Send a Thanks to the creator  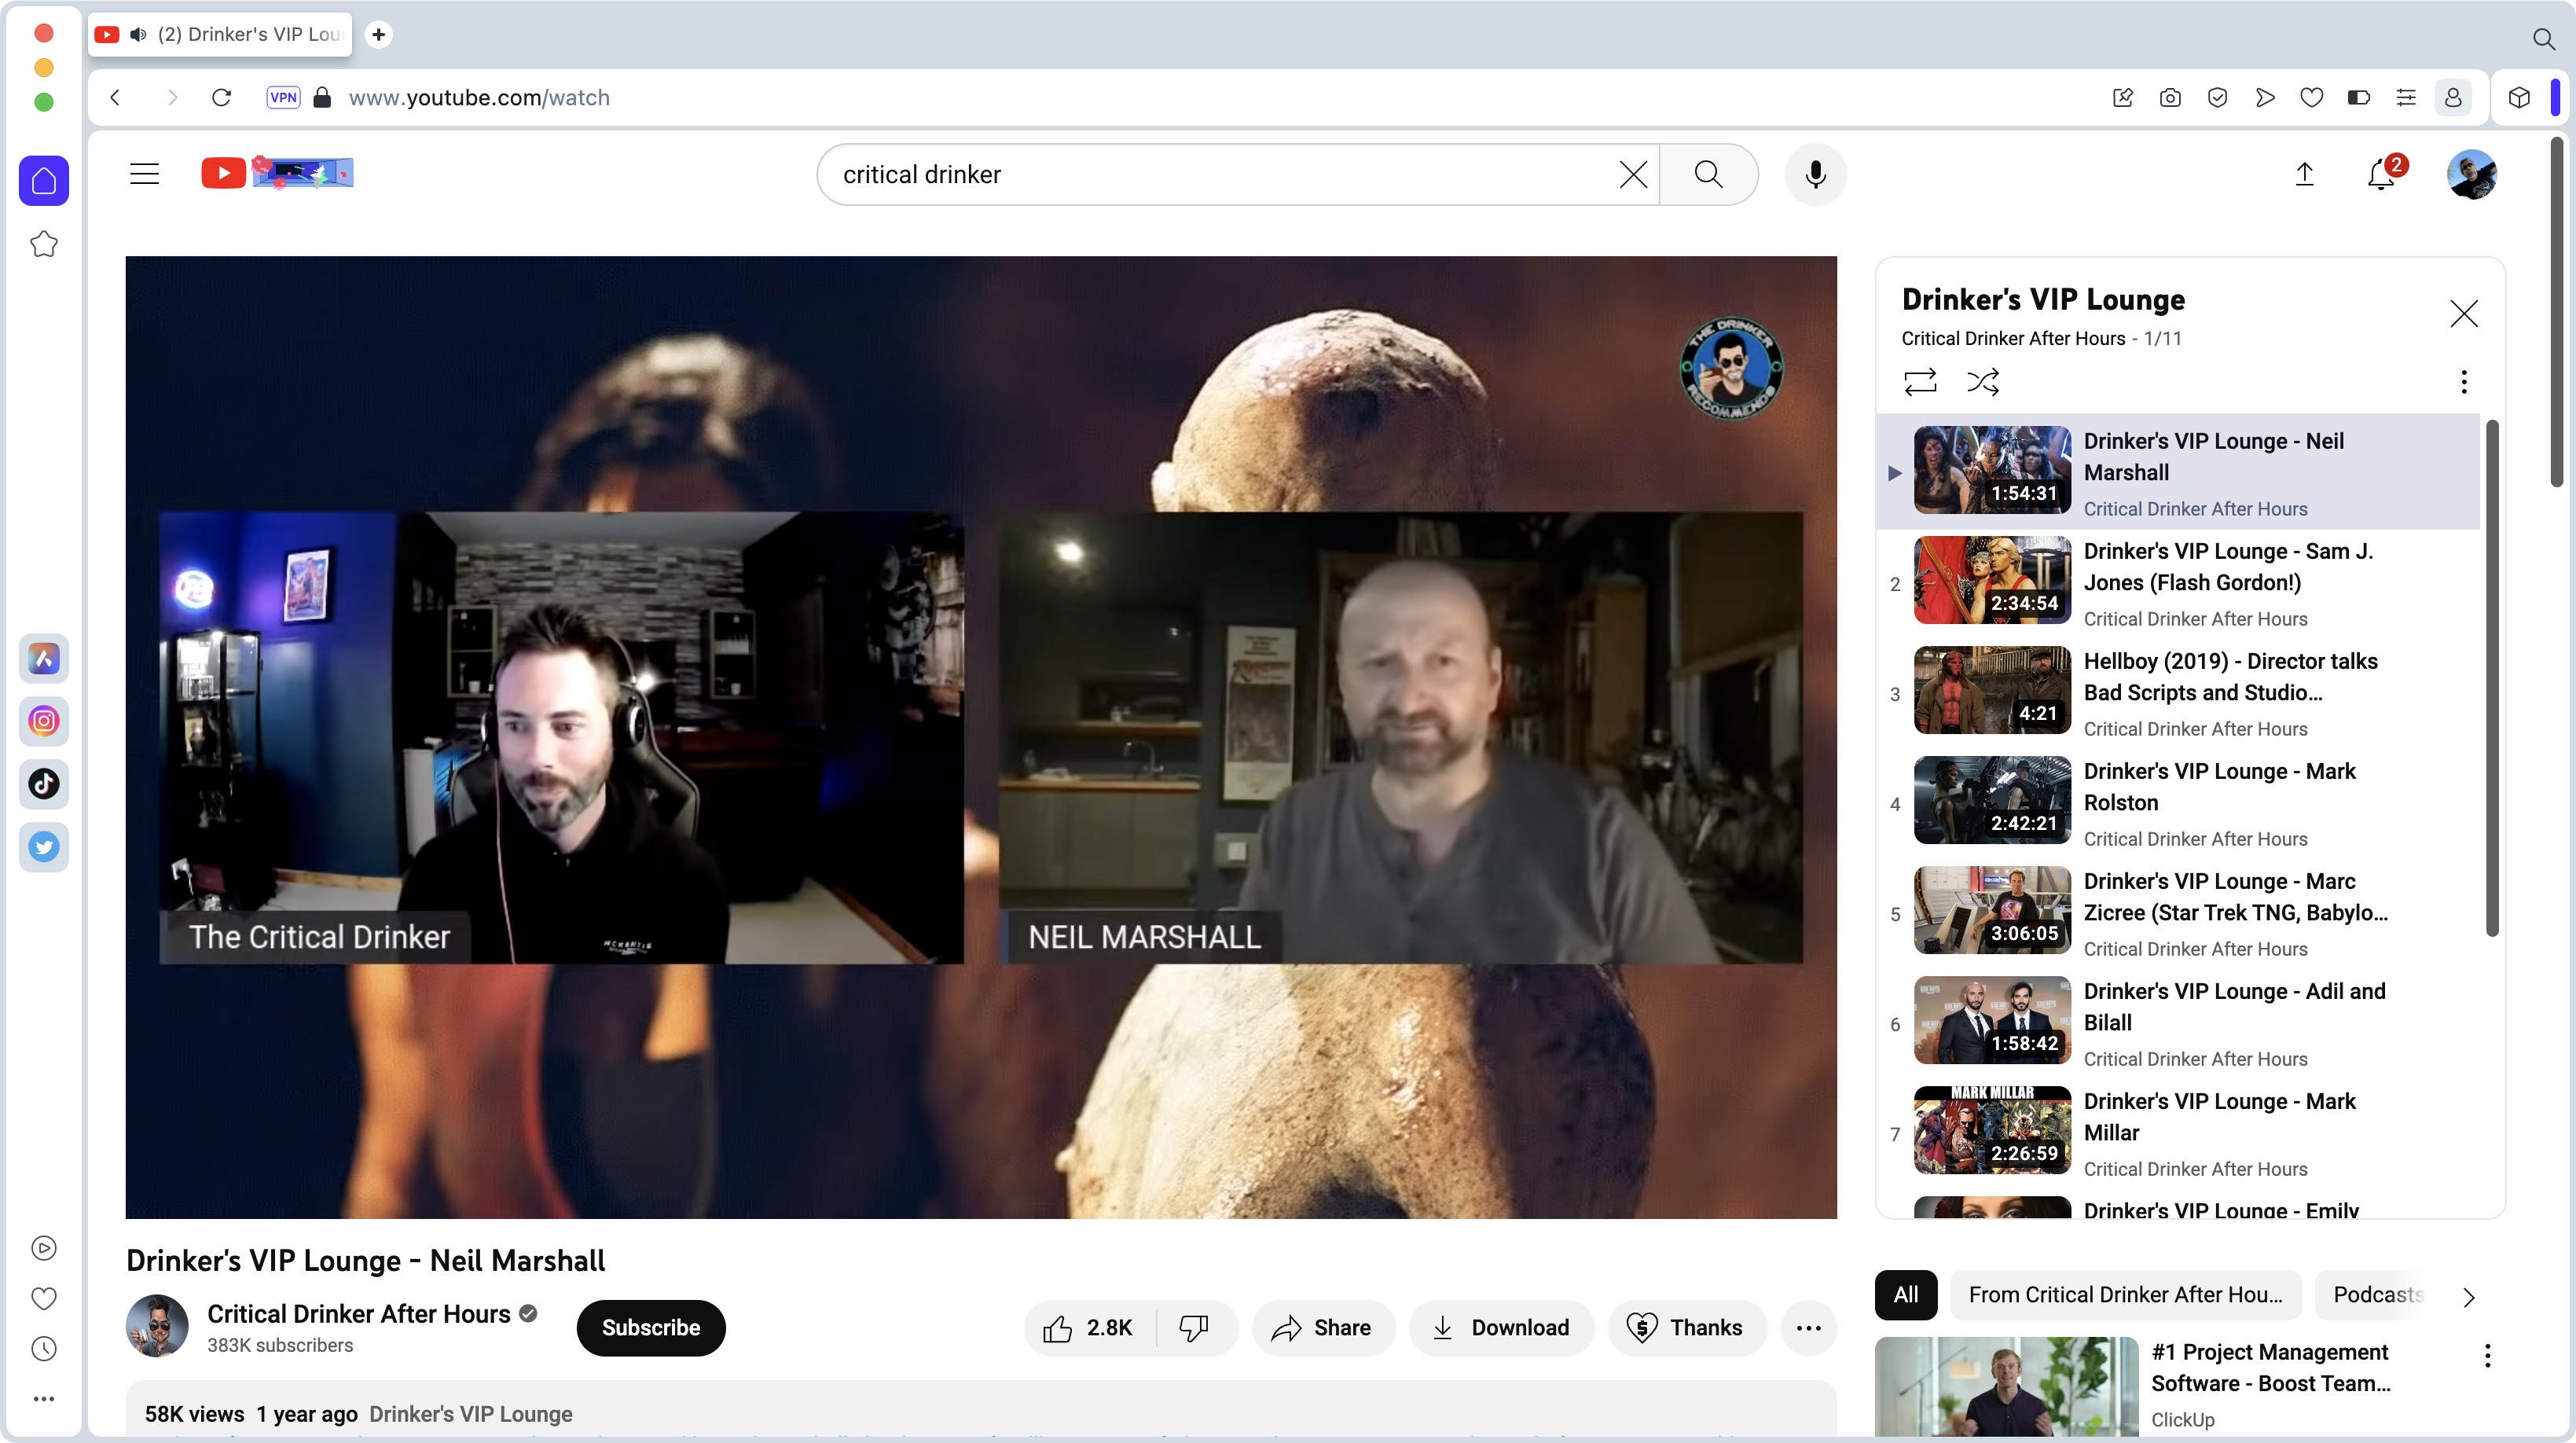tap(1687, 1328)
